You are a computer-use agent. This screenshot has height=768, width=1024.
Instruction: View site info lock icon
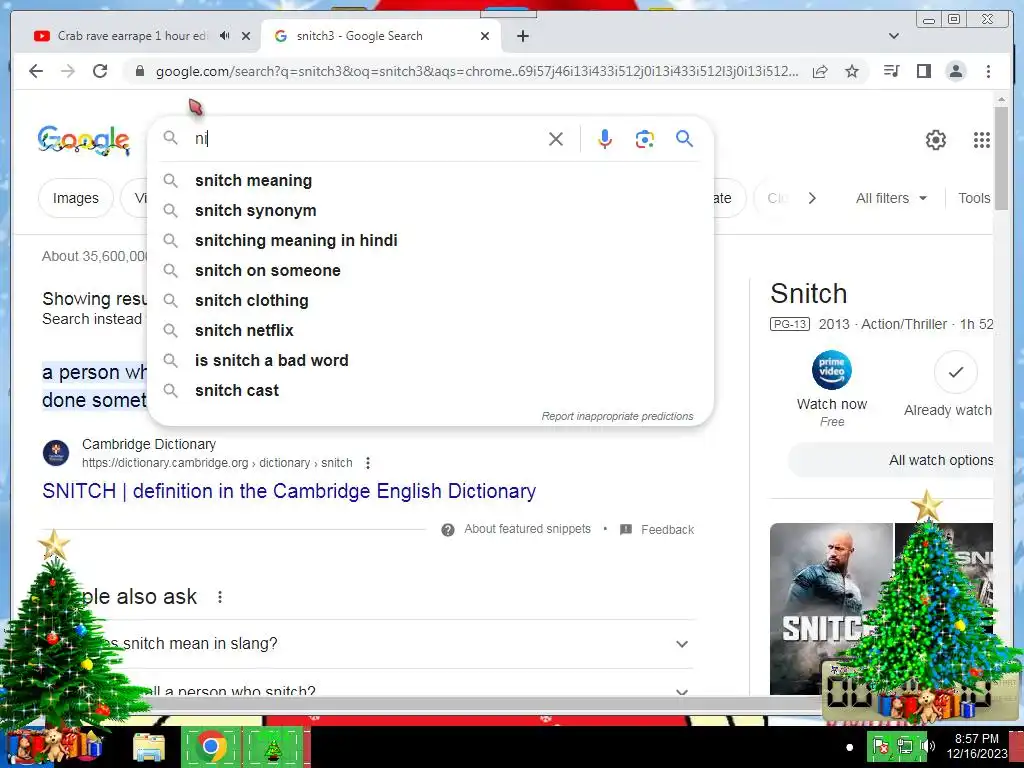[140, 71]
